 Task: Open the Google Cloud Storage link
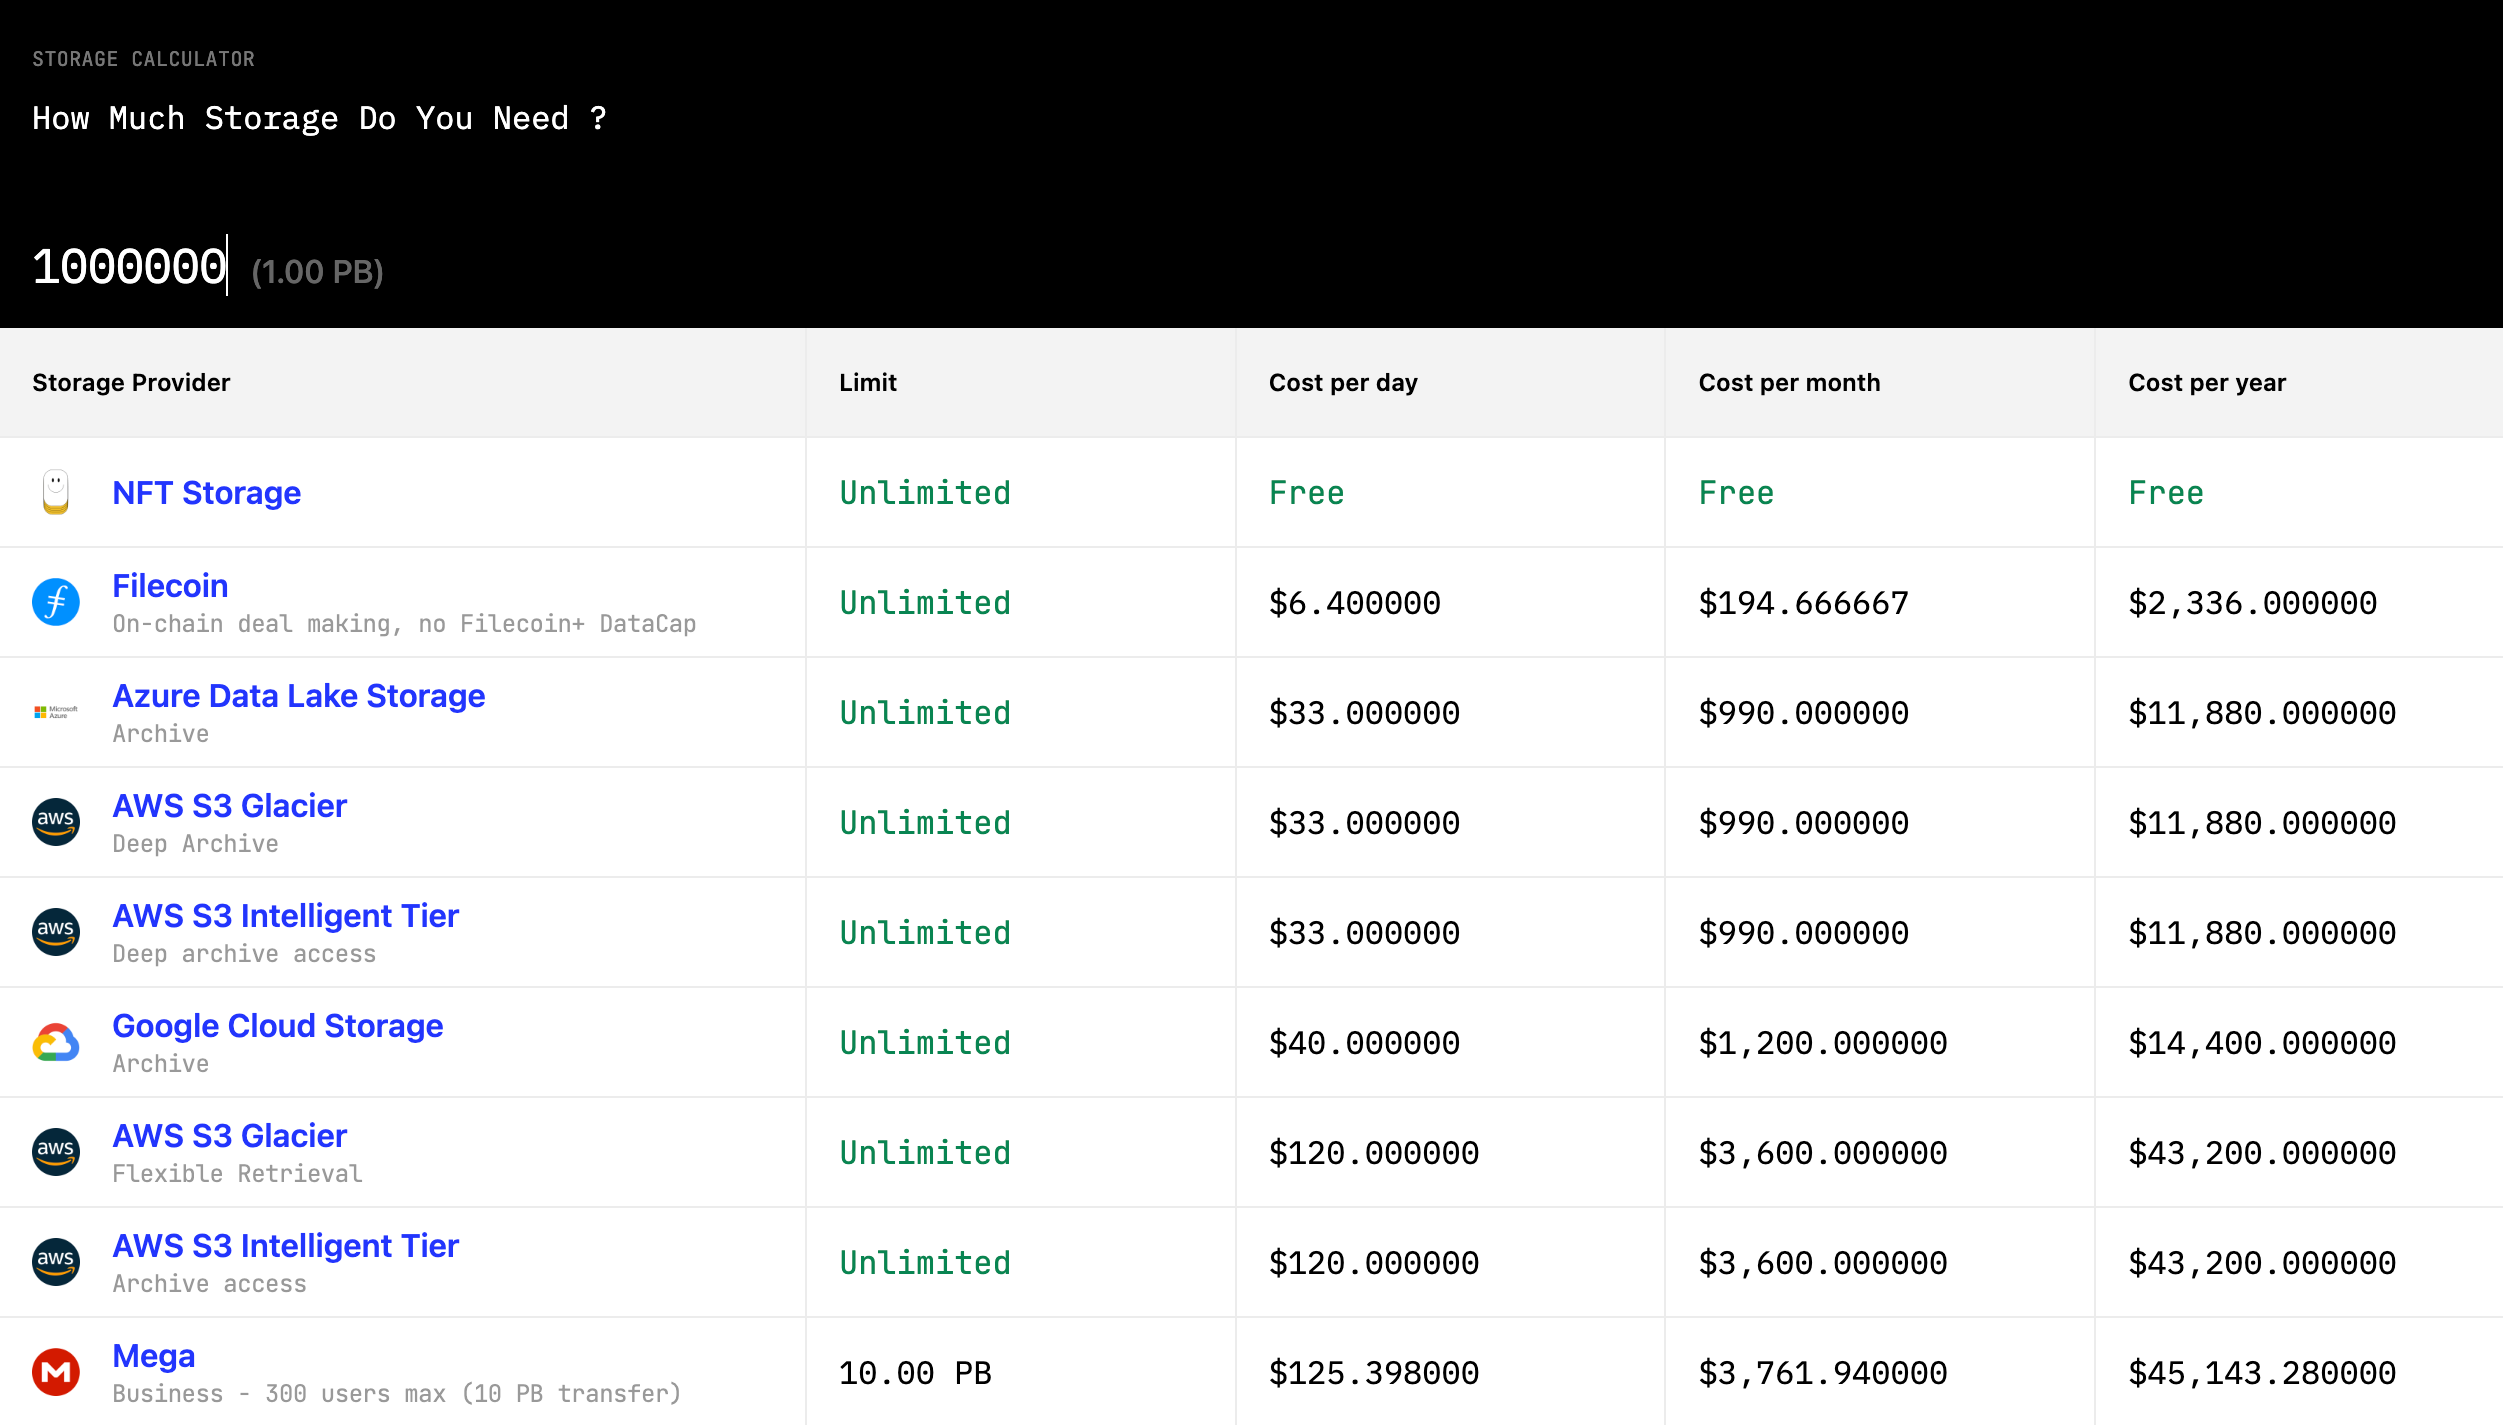tap(277, 1025)
